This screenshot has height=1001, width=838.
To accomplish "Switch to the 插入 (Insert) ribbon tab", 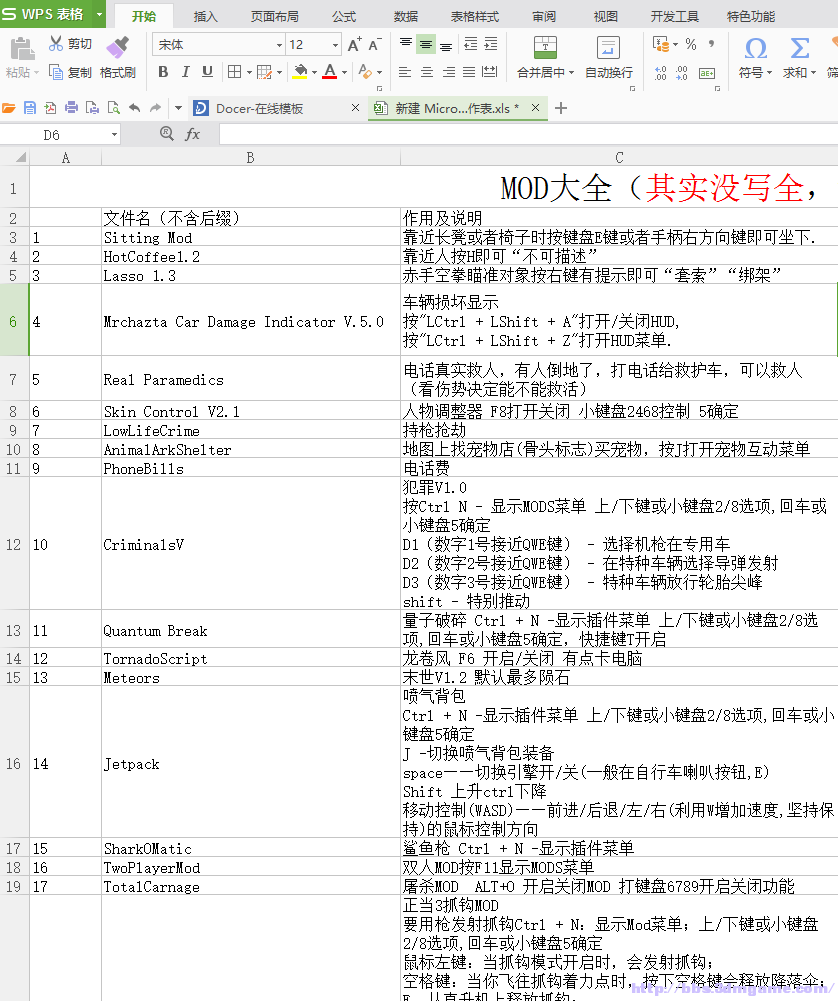I will tap(205, 16).
